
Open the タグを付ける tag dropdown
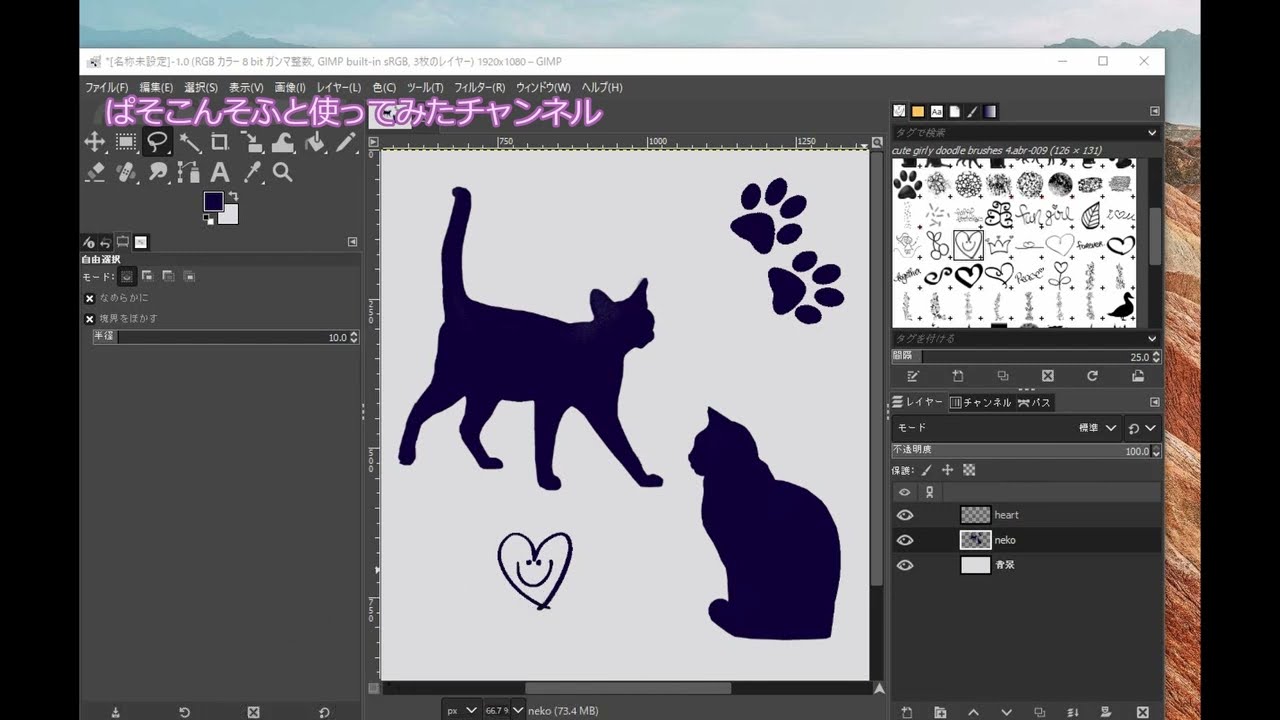(1152, 339)
